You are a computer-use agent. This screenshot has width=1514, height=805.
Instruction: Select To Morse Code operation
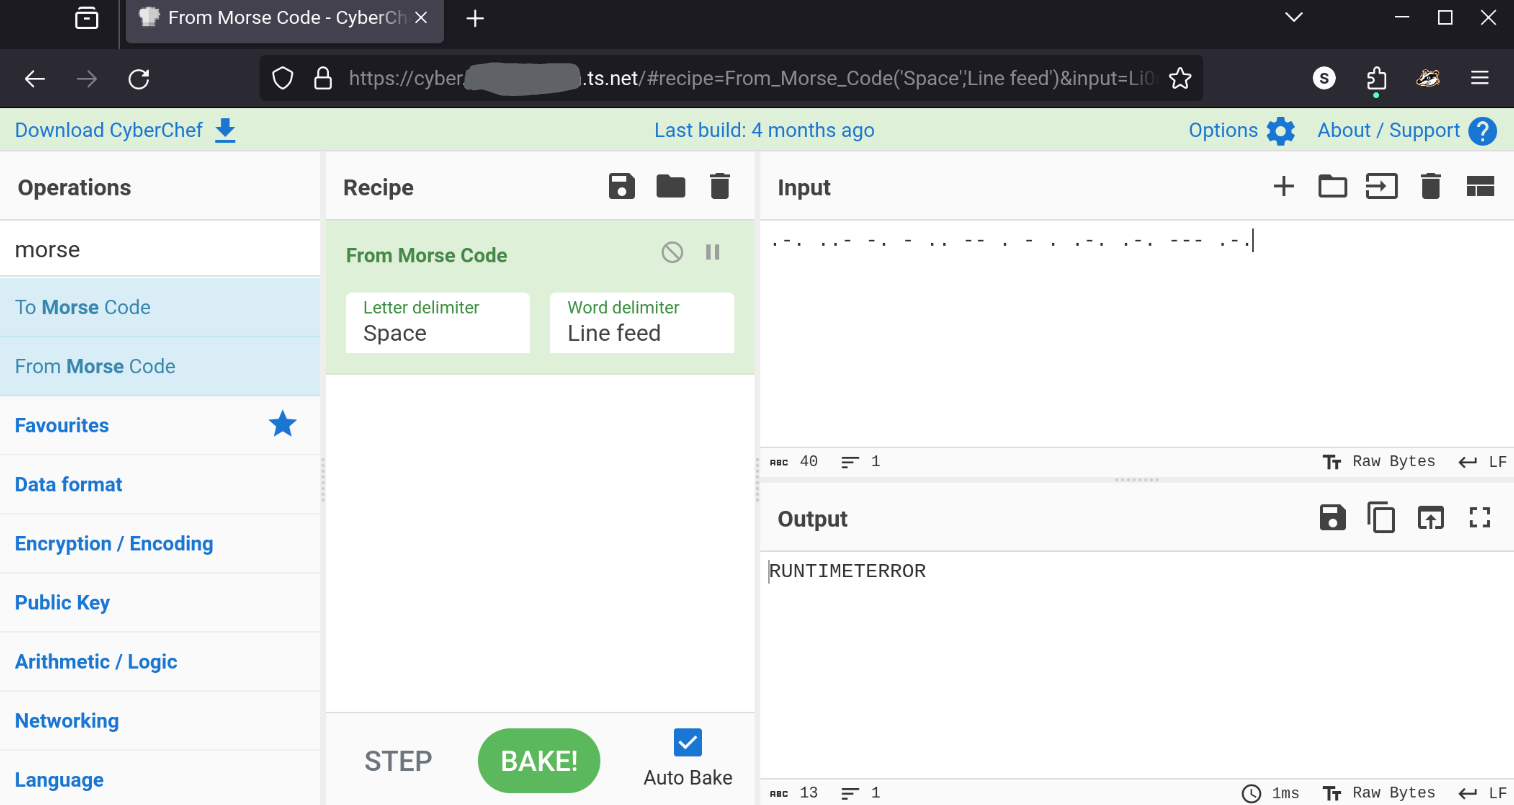[160, 307]
